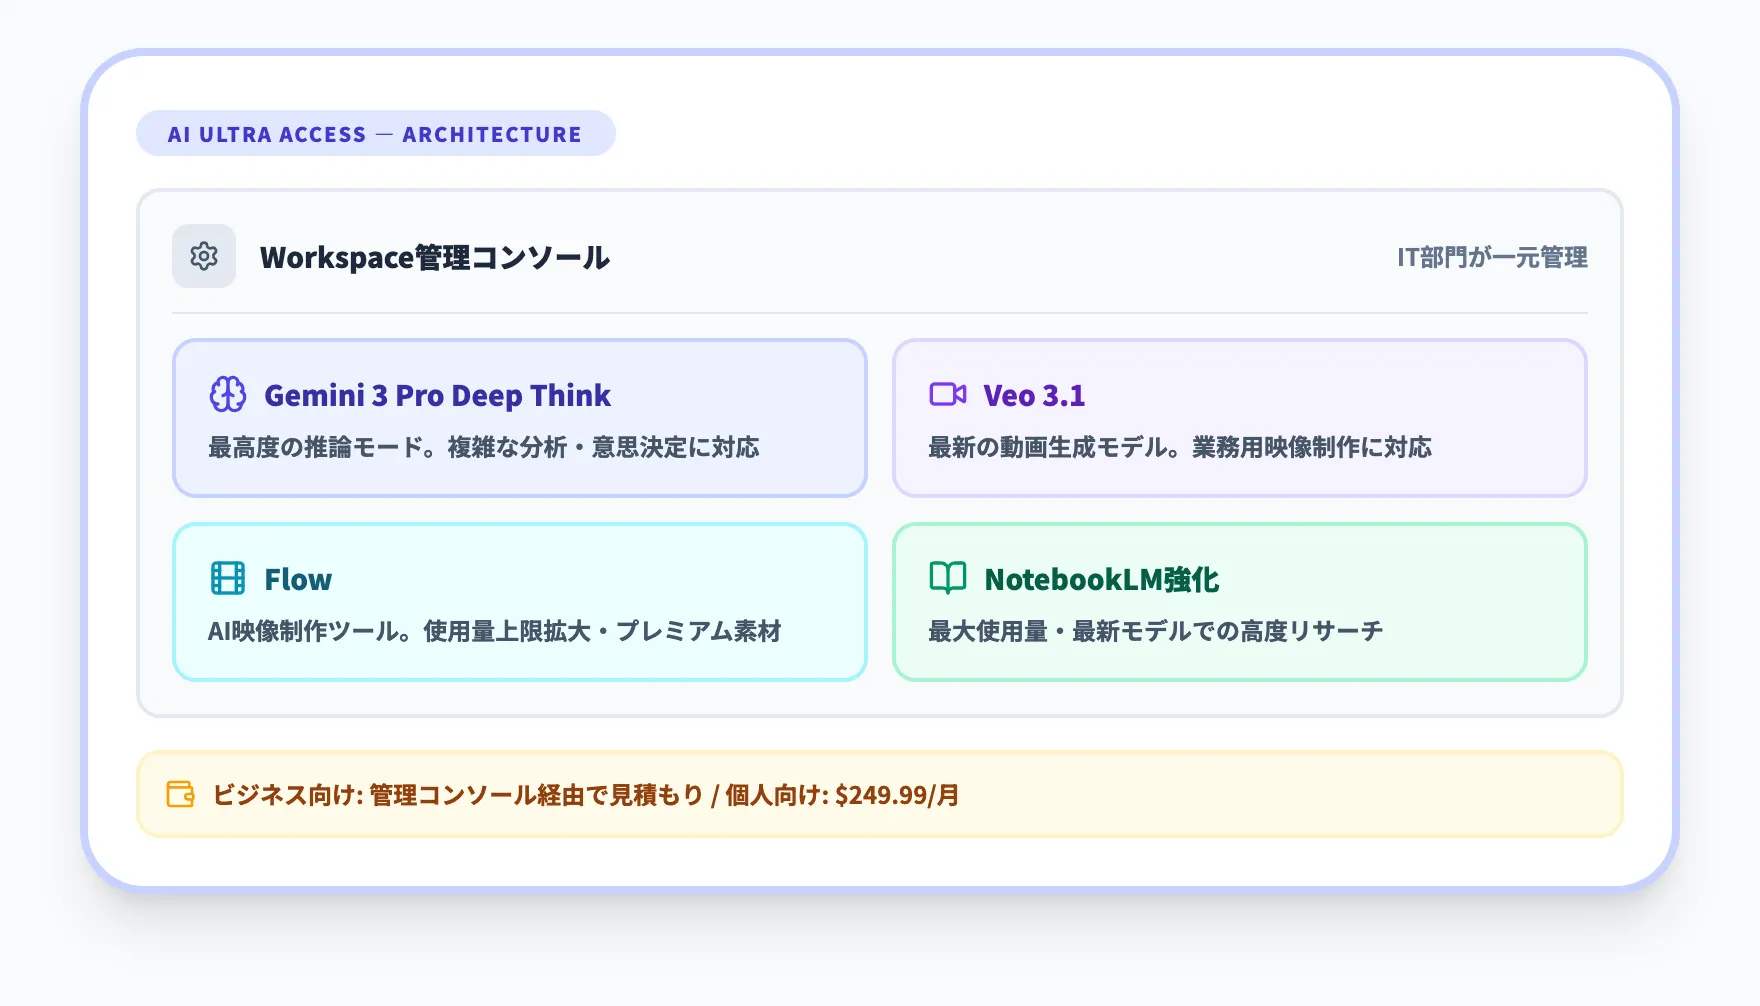Viewport: 1760px width, 1006px height.
Task: Click the 最新の動画生成モデル description text
Action: pos(1180,447)
